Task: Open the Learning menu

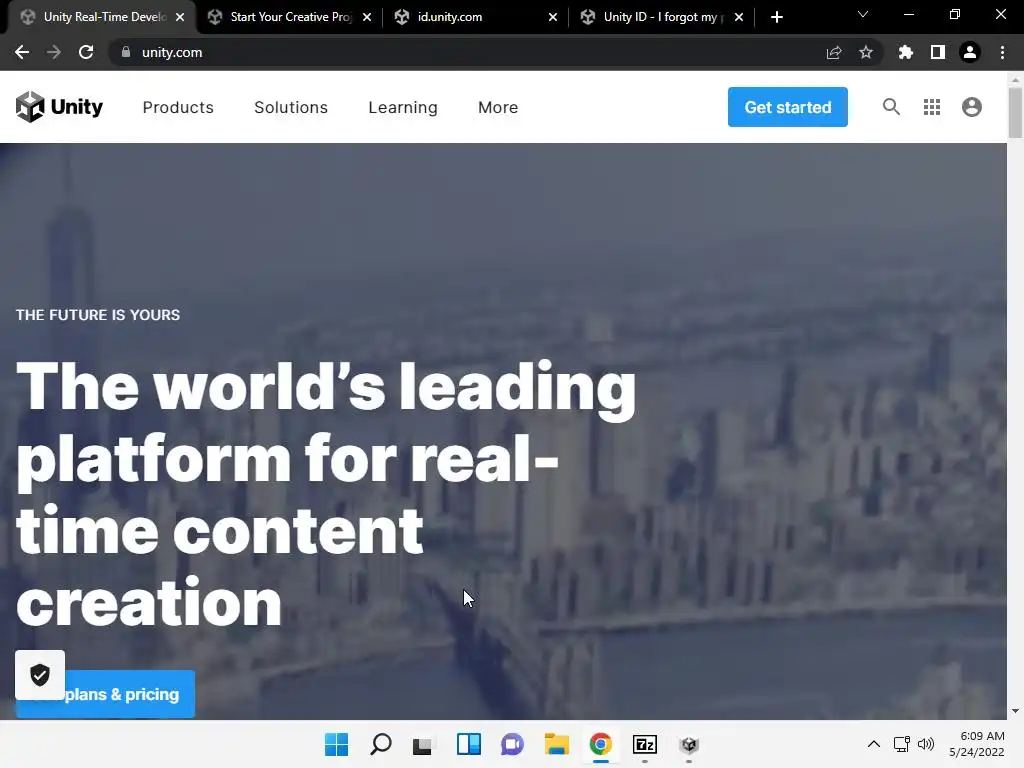Action: (x=403, y=107)
